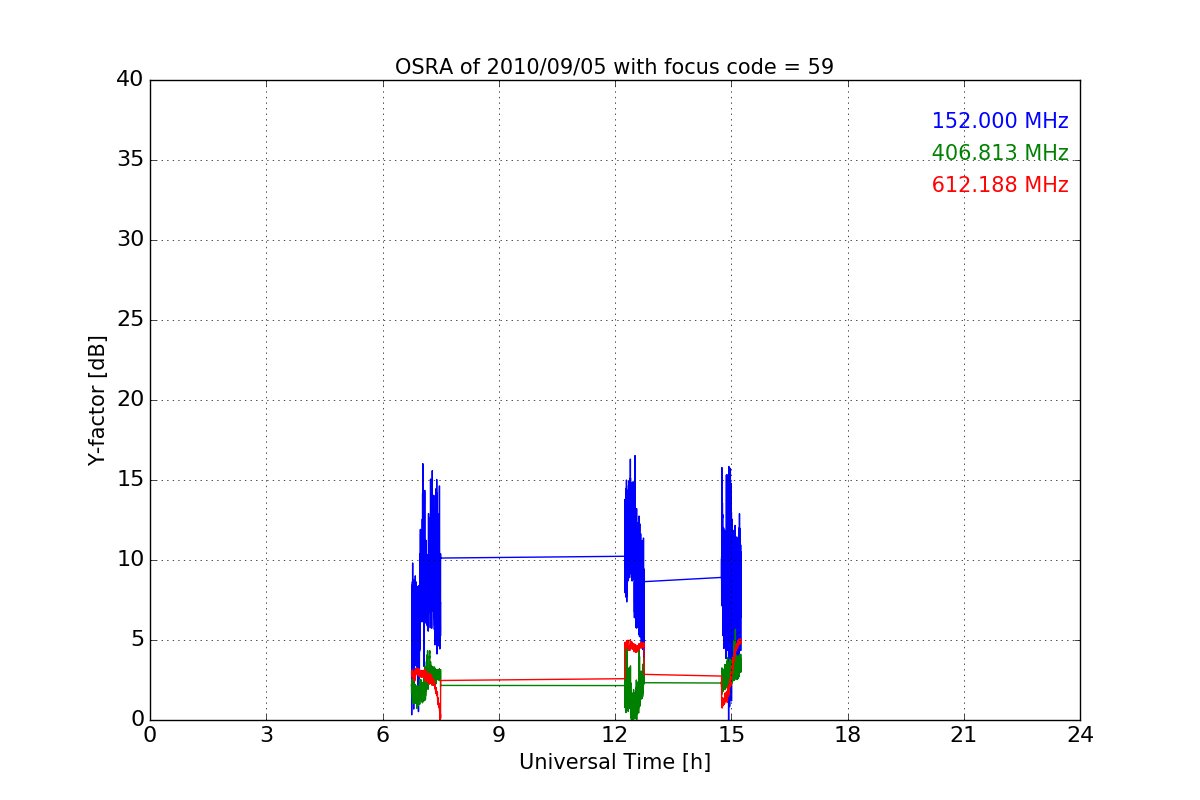Click the y-axis tick label 30
1200x800 pixels.
coord(130,240)
